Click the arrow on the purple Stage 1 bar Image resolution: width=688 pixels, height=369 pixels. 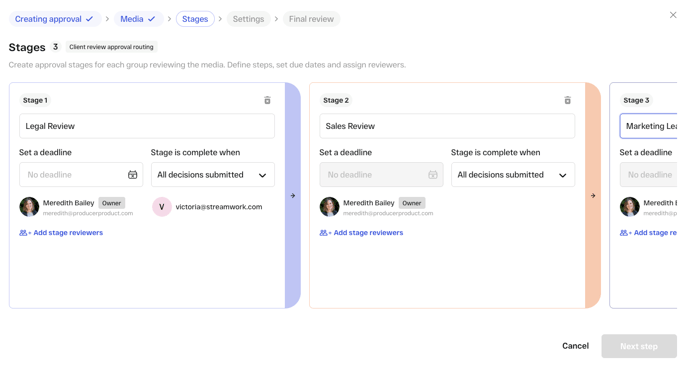point(293,196)
